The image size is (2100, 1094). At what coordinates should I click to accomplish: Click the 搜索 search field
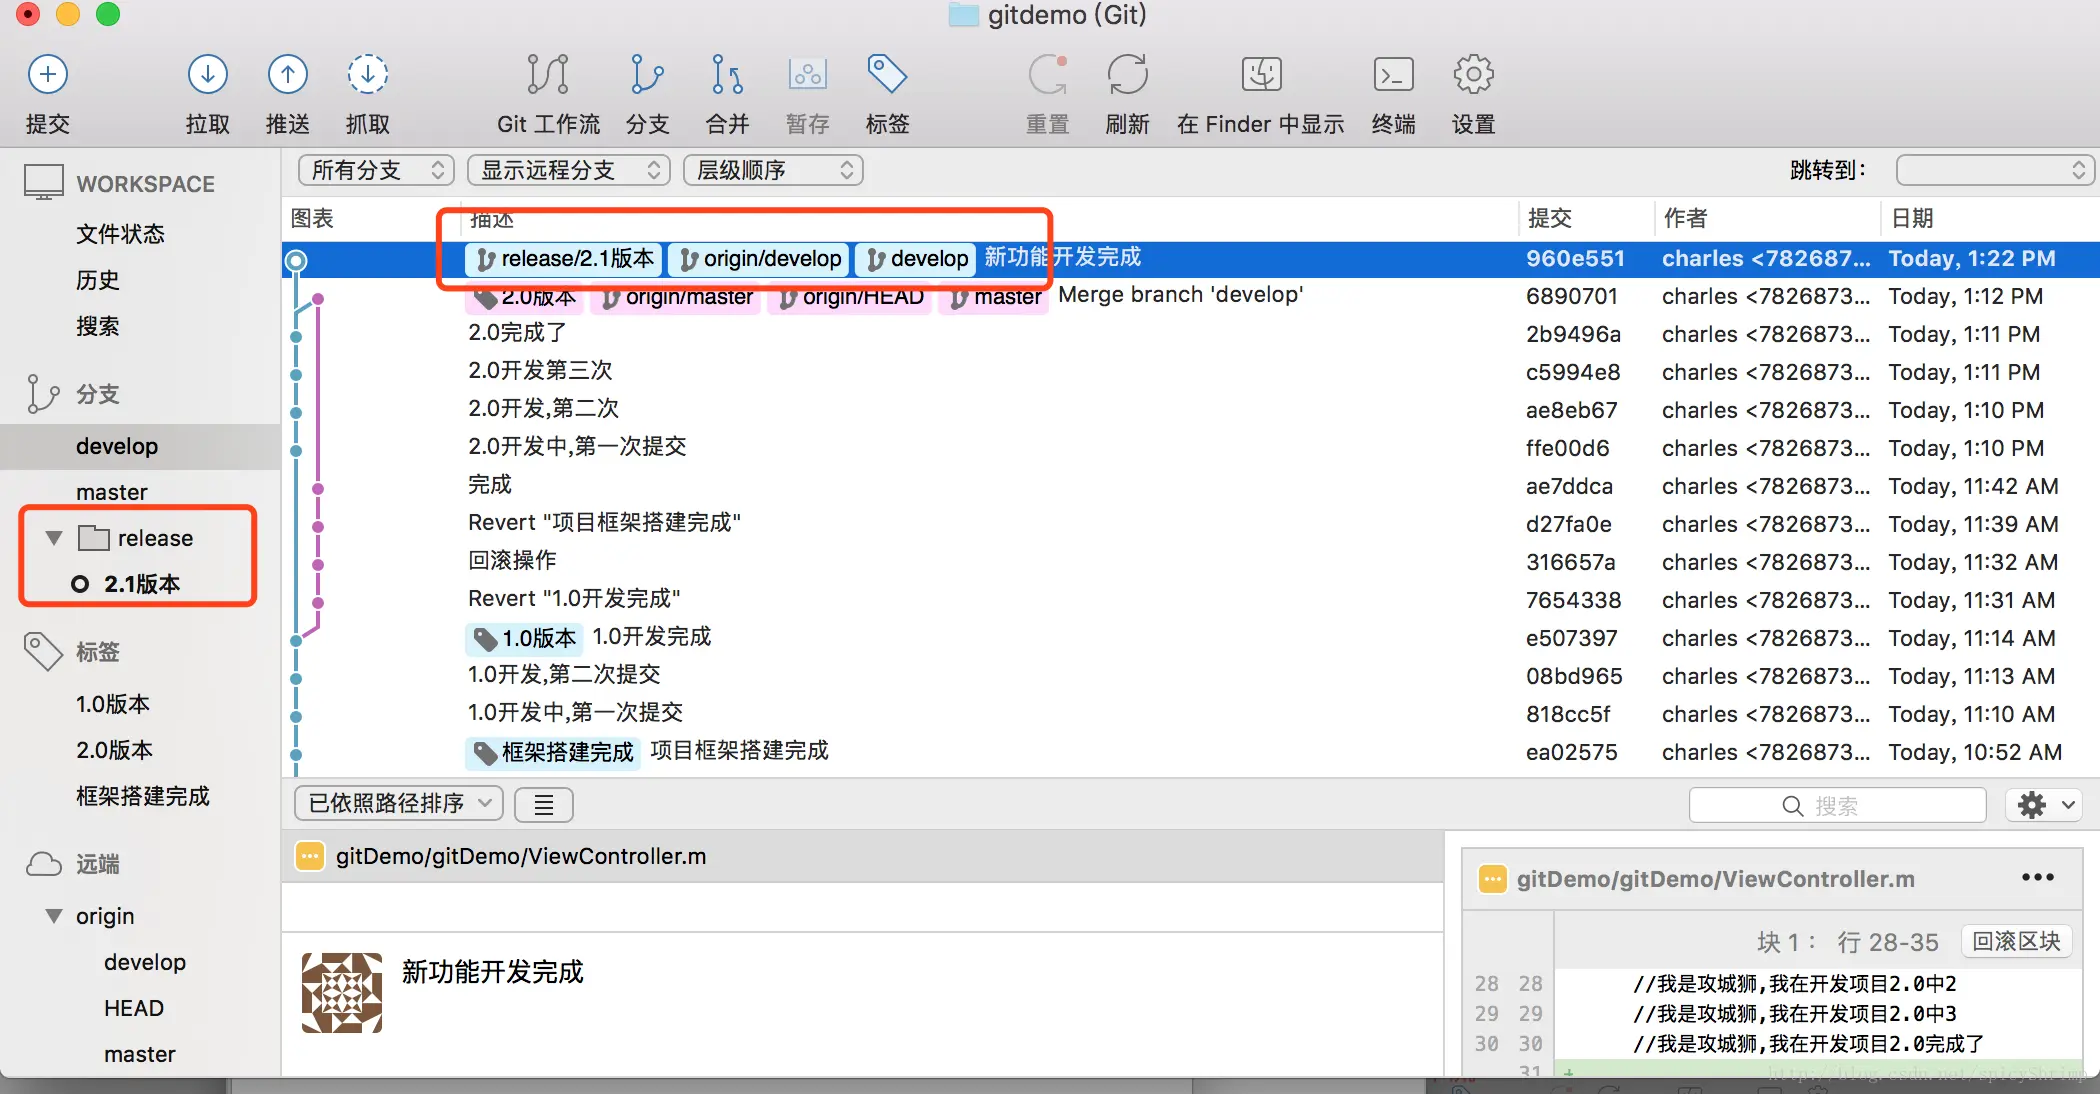(1837, 805)
